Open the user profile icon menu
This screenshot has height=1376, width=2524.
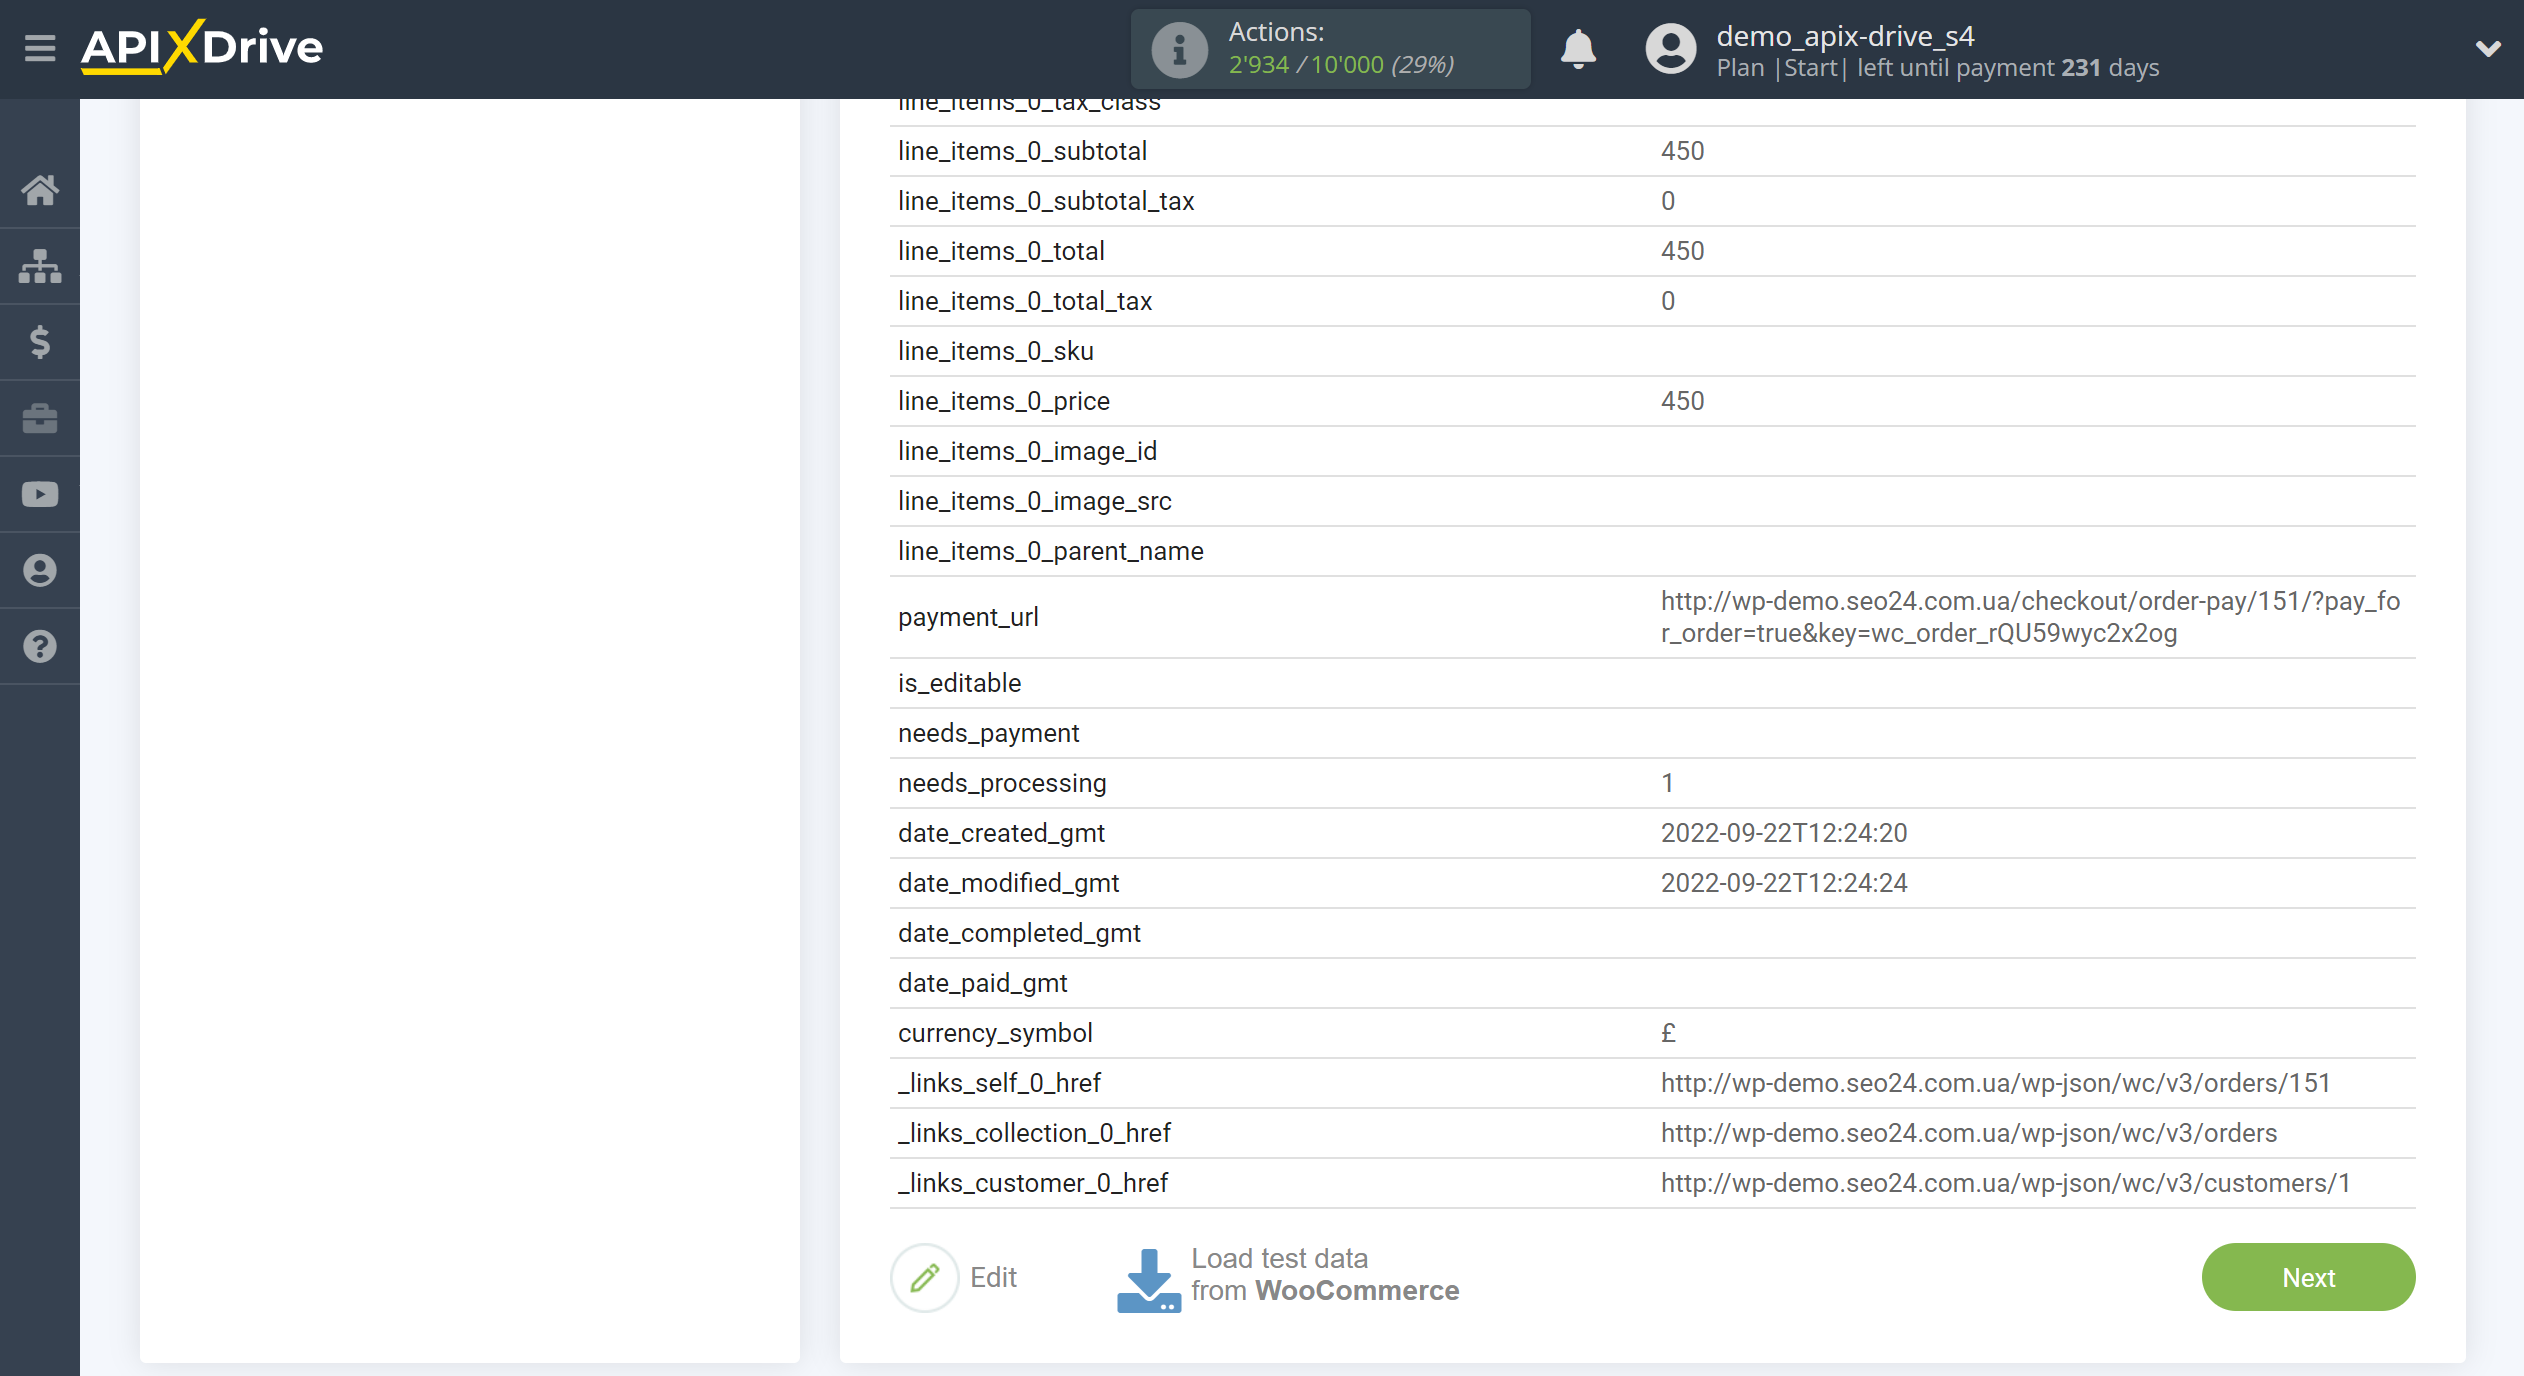pyautogui.click(x=1667, y=46)
